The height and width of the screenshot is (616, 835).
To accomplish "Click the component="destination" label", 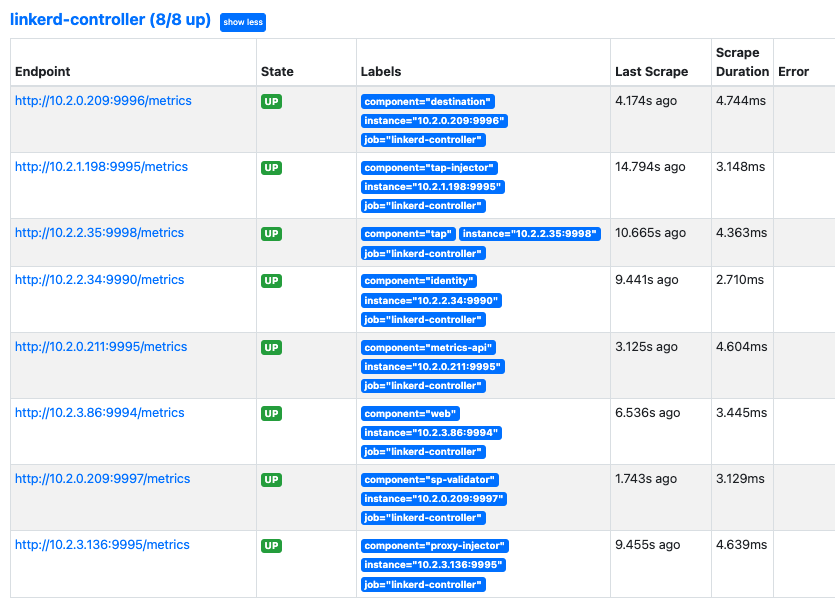I will coord(428,102).
